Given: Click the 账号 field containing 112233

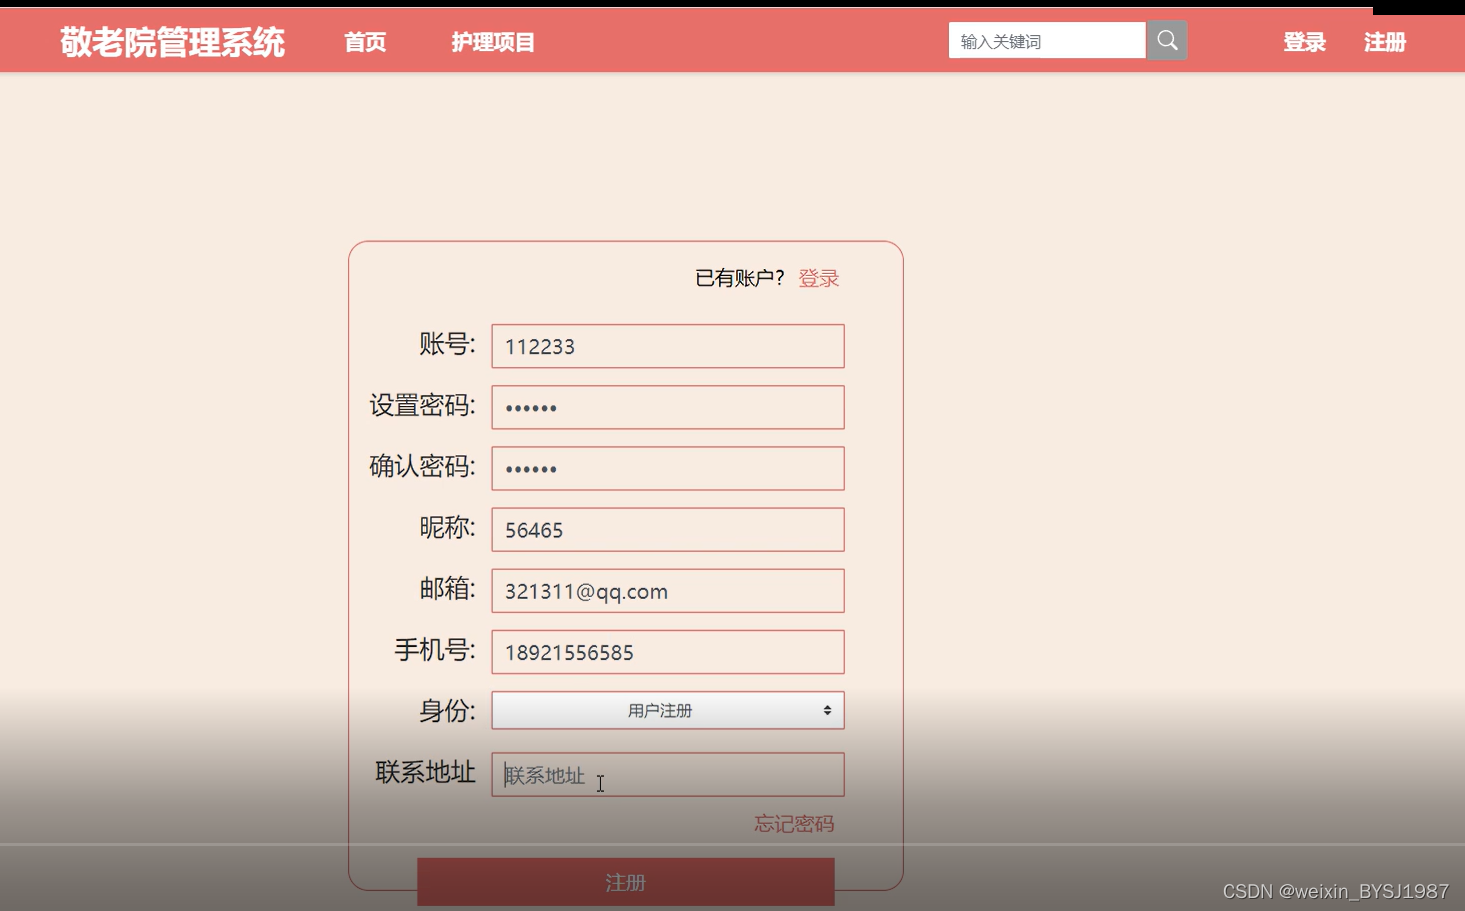Looking at the screenshot, I should (668, 346).
